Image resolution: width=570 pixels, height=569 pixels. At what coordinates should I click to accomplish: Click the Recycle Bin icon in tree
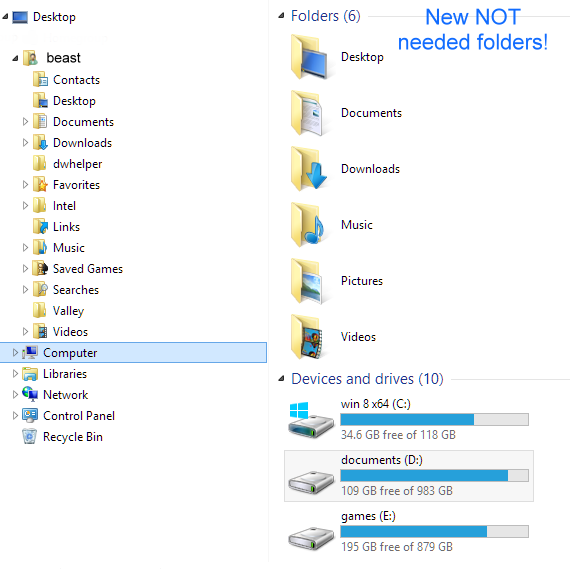pyautogui.click(x=29, y=436)
